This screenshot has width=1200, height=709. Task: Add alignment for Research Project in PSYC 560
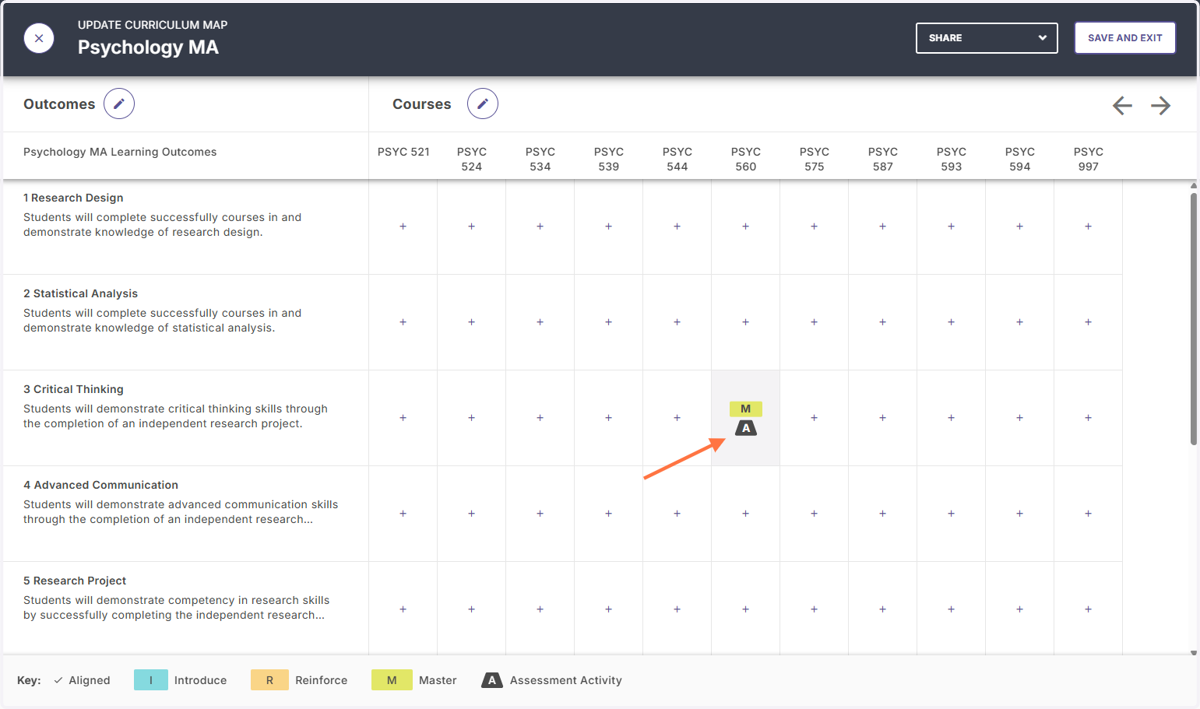[746, 609]
